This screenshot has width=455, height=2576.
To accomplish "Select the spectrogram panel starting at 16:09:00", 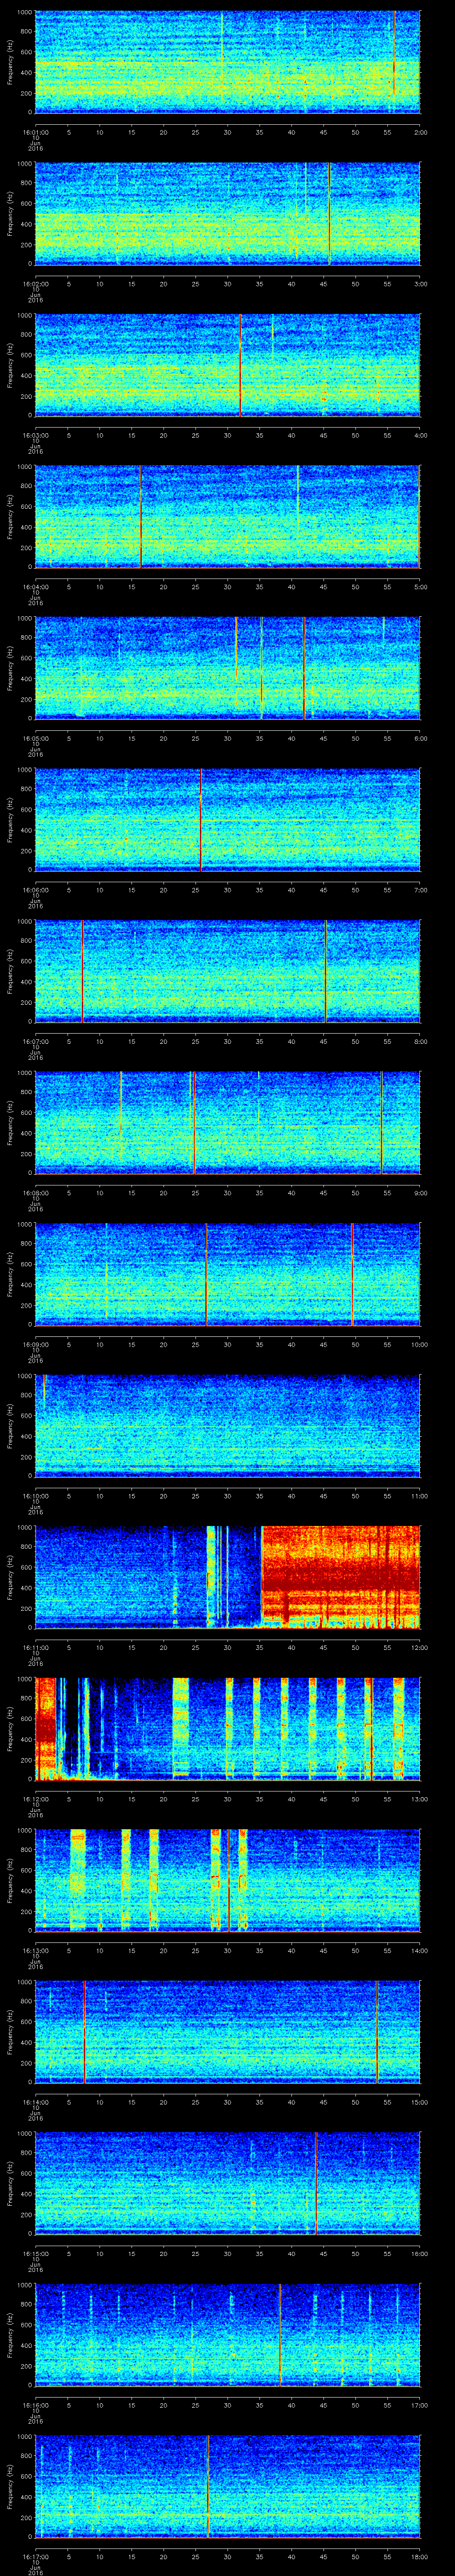I will pyautogui.click(x=227, y=1275).
